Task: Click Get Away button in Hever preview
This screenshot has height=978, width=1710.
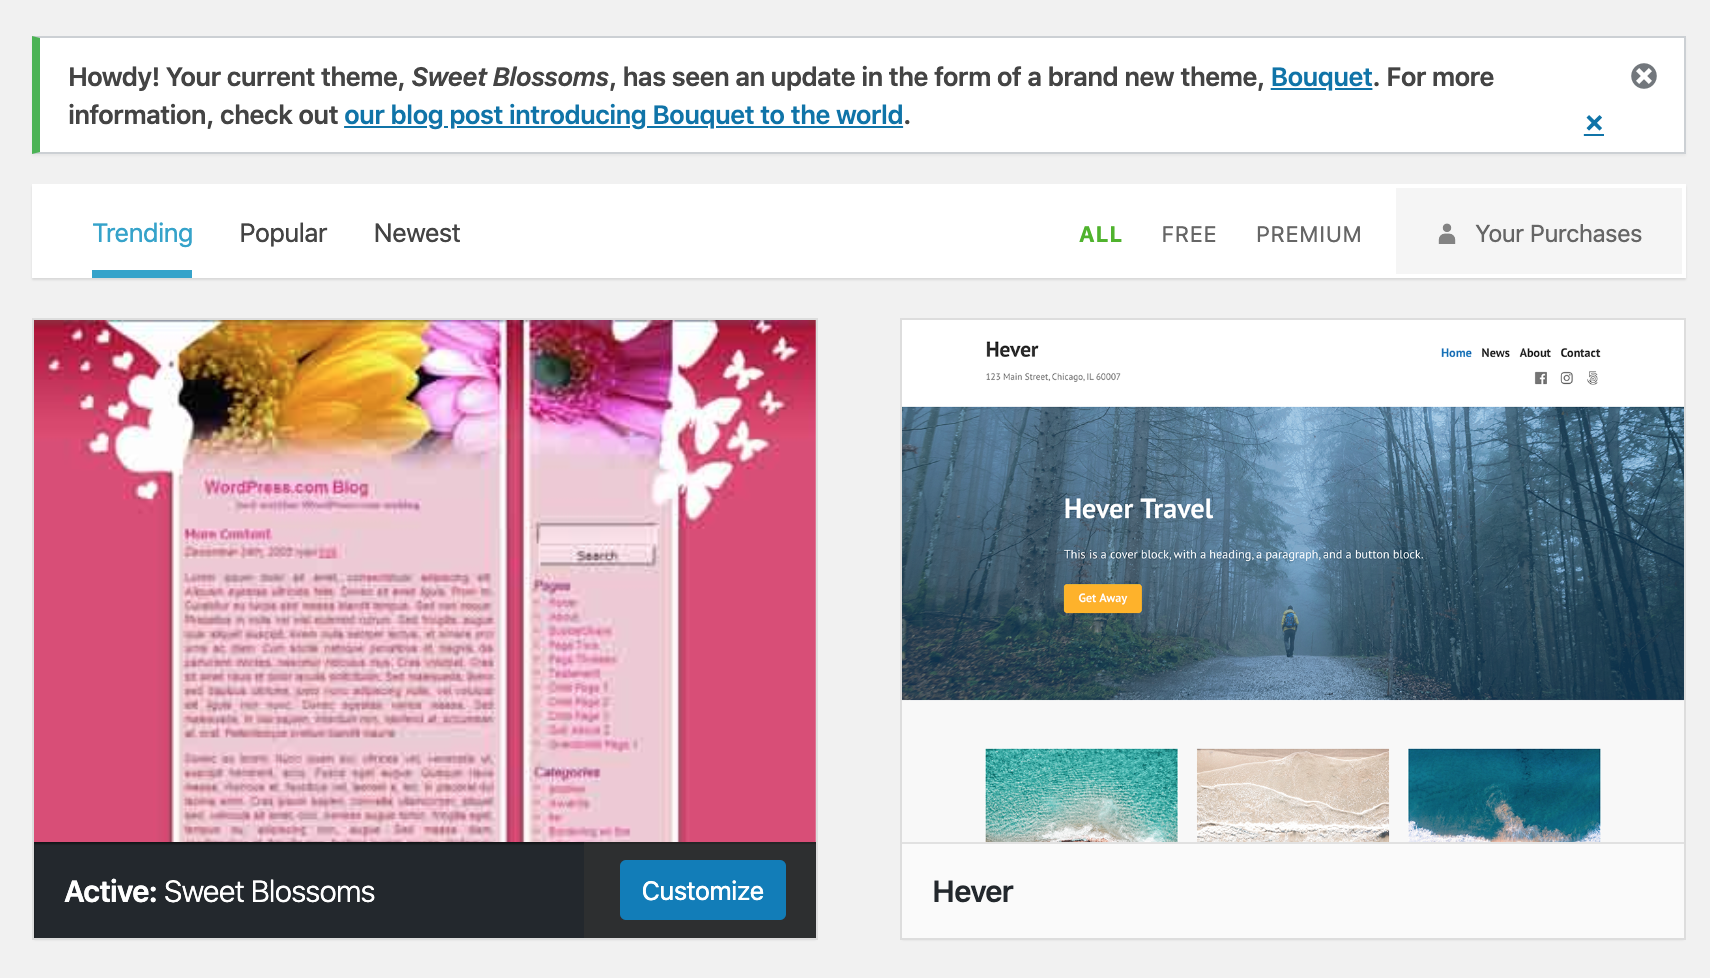Action: click(x=1103, y=598)
